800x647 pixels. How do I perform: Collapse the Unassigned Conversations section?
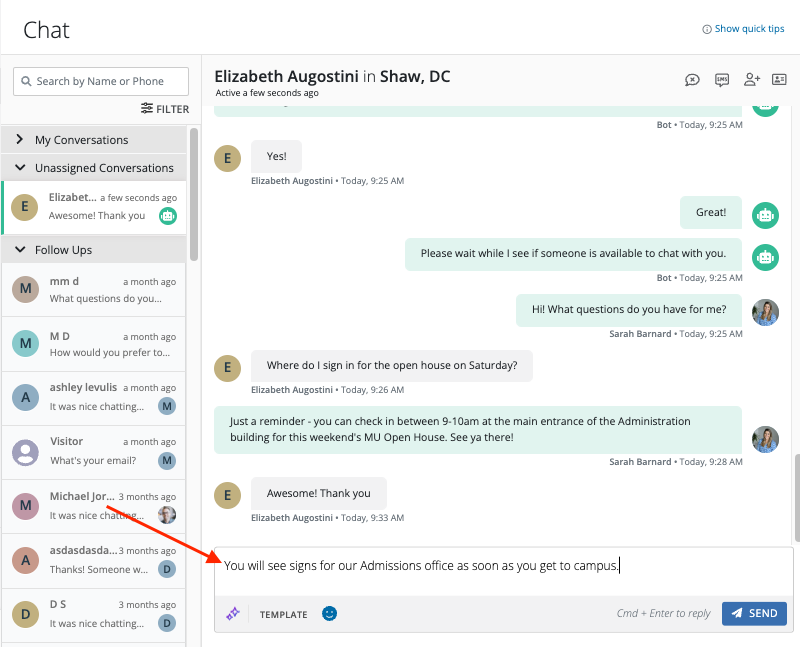click(x=20, y=168)
